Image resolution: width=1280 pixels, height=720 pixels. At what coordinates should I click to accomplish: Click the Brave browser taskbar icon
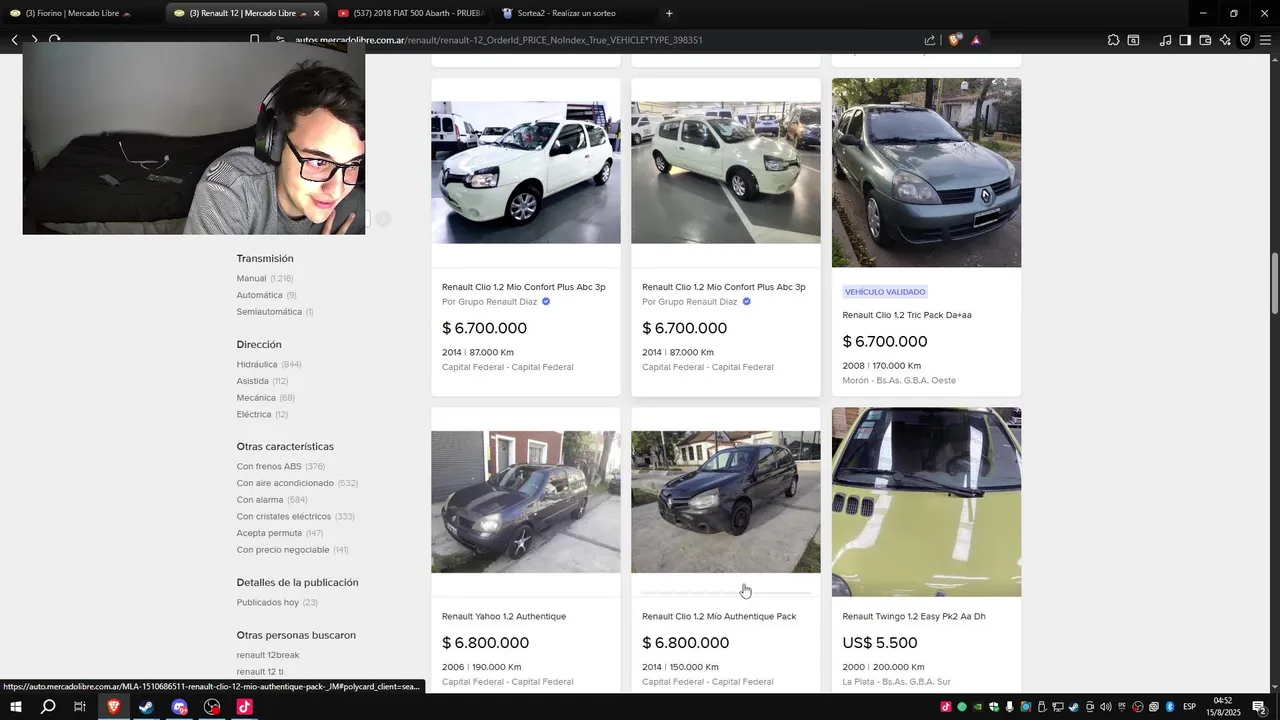click(113, 707)
